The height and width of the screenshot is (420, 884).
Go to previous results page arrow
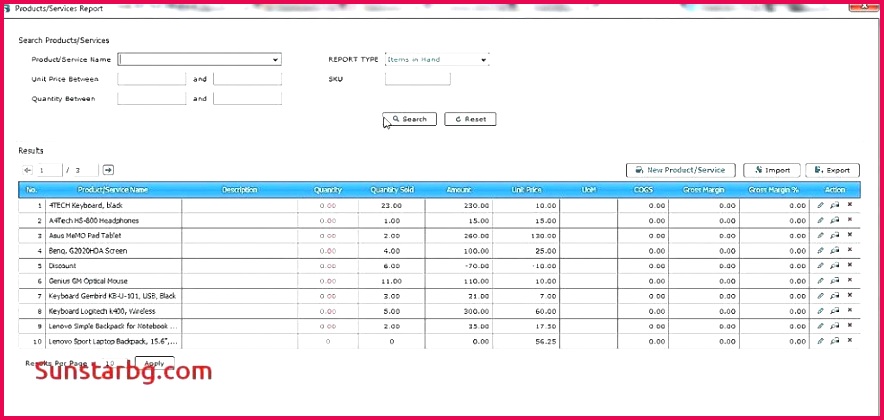coord(28,170)
